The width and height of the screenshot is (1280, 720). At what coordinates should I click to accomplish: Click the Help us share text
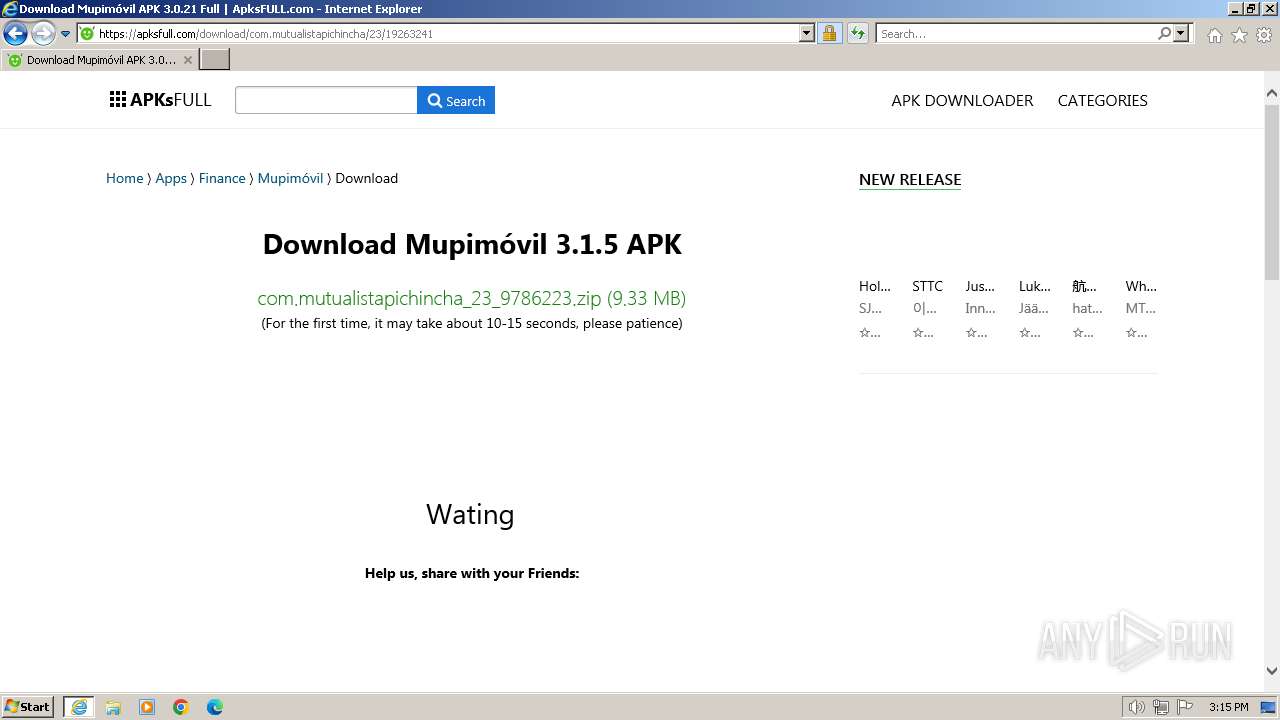(472, 573)
